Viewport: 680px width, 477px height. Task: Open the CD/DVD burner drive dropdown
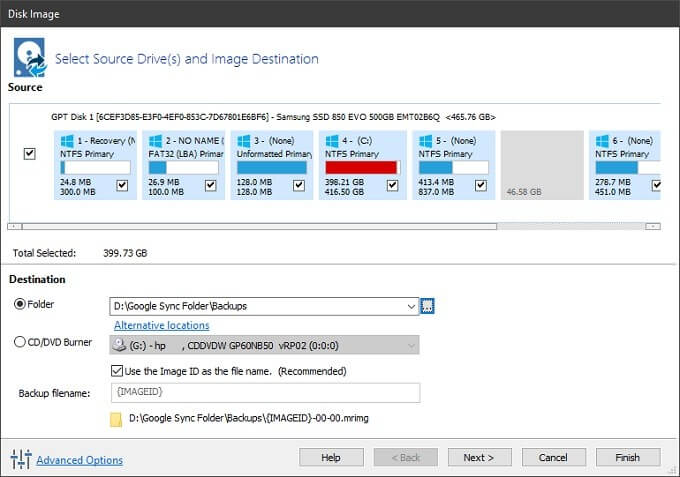coord(411,345)
